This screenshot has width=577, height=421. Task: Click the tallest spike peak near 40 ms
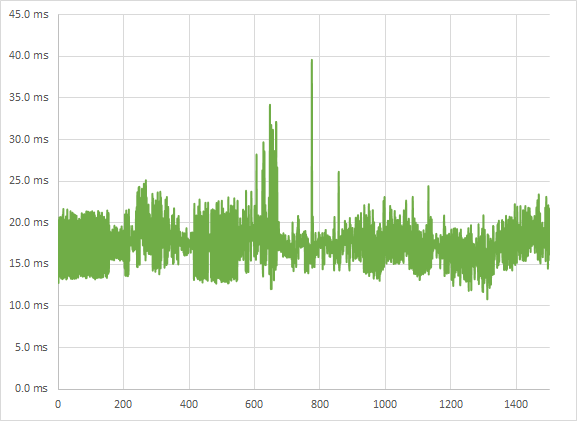312,60
